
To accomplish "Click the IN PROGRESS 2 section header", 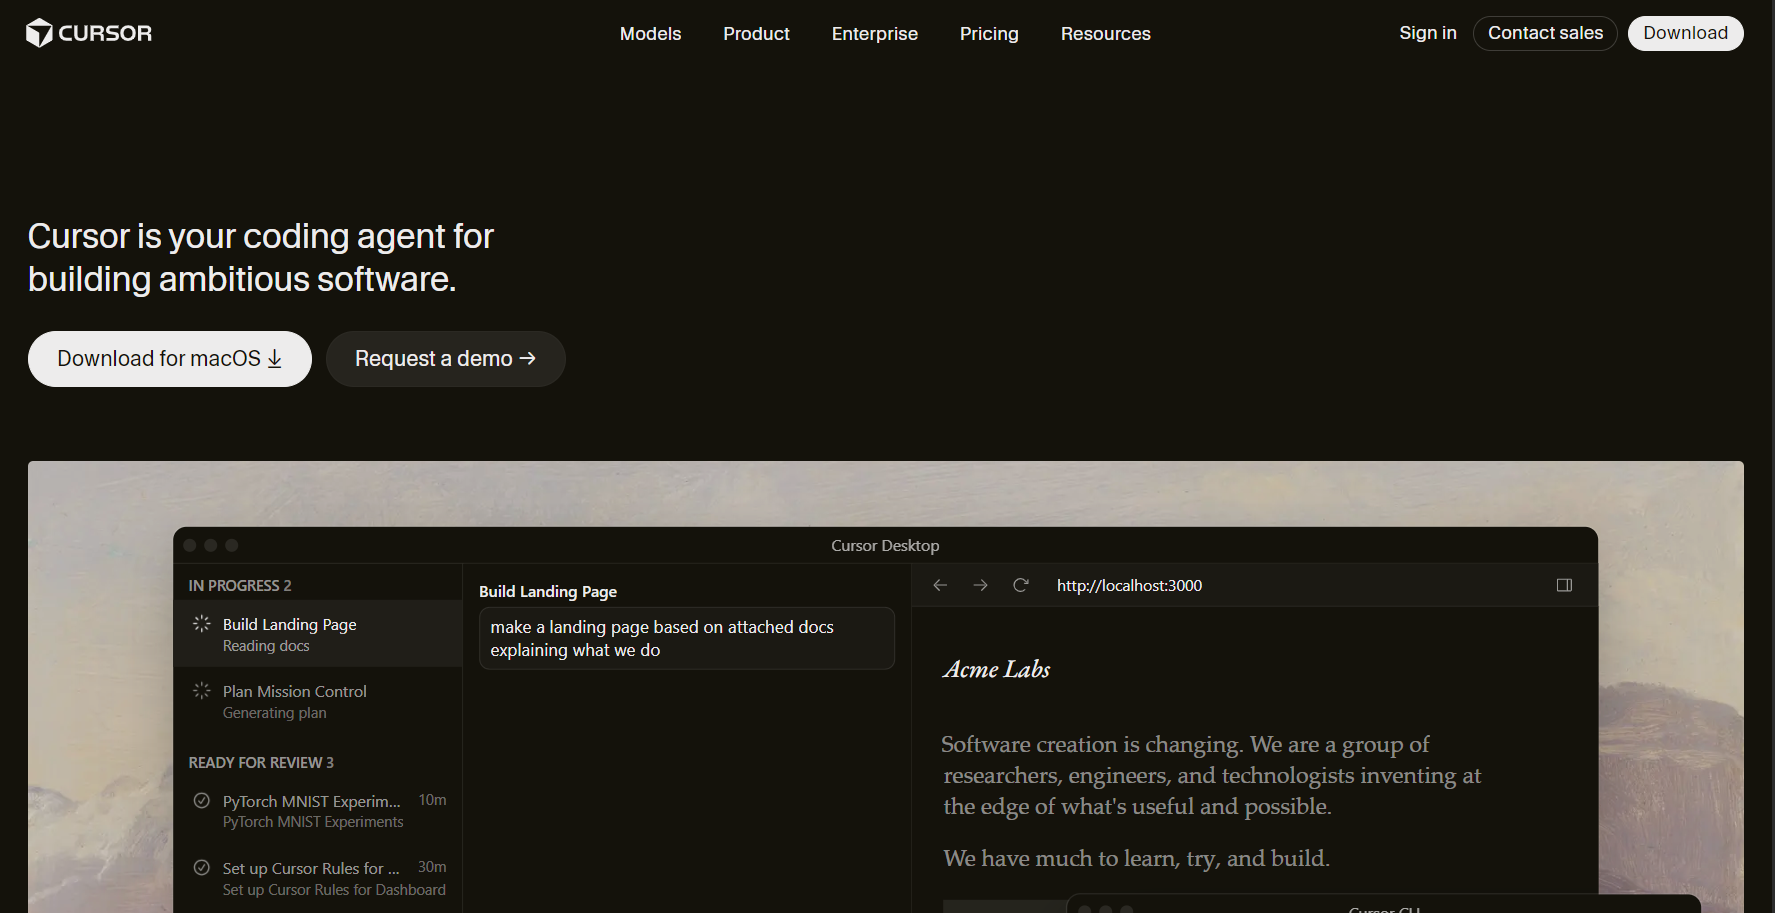I will pyautogui.click(x=240, y=585).
